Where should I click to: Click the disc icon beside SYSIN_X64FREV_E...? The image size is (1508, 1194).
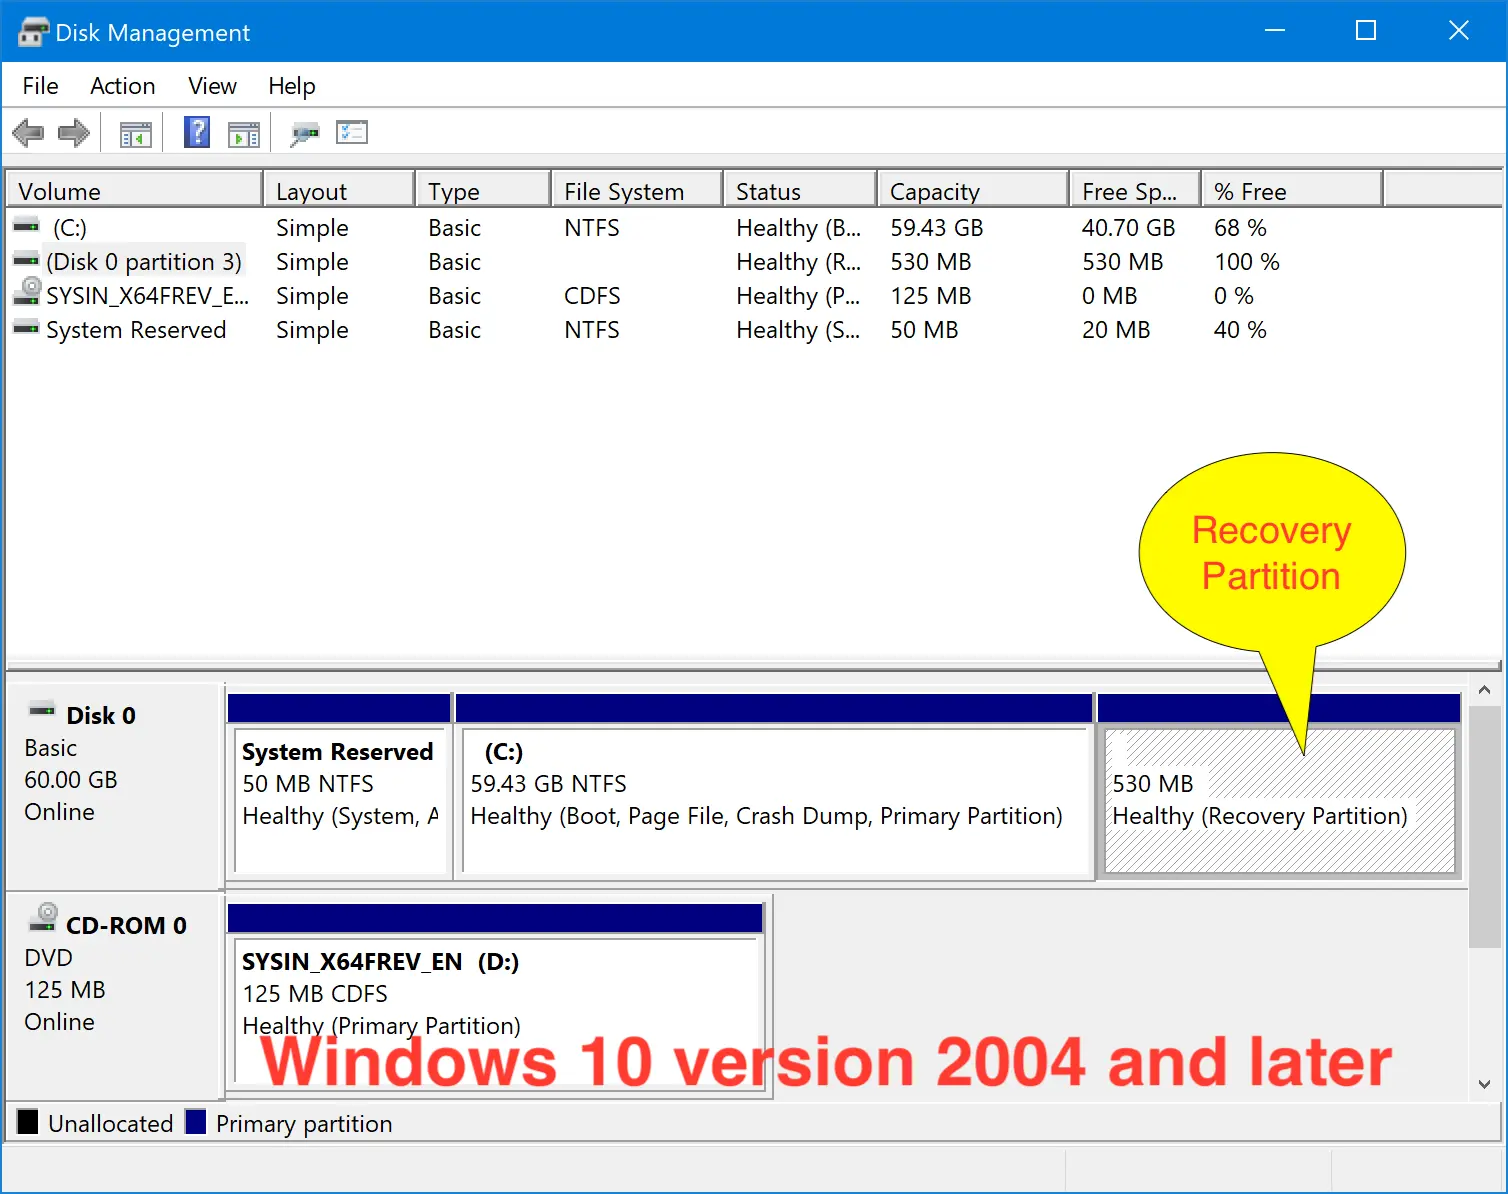(x=28, y=292)
